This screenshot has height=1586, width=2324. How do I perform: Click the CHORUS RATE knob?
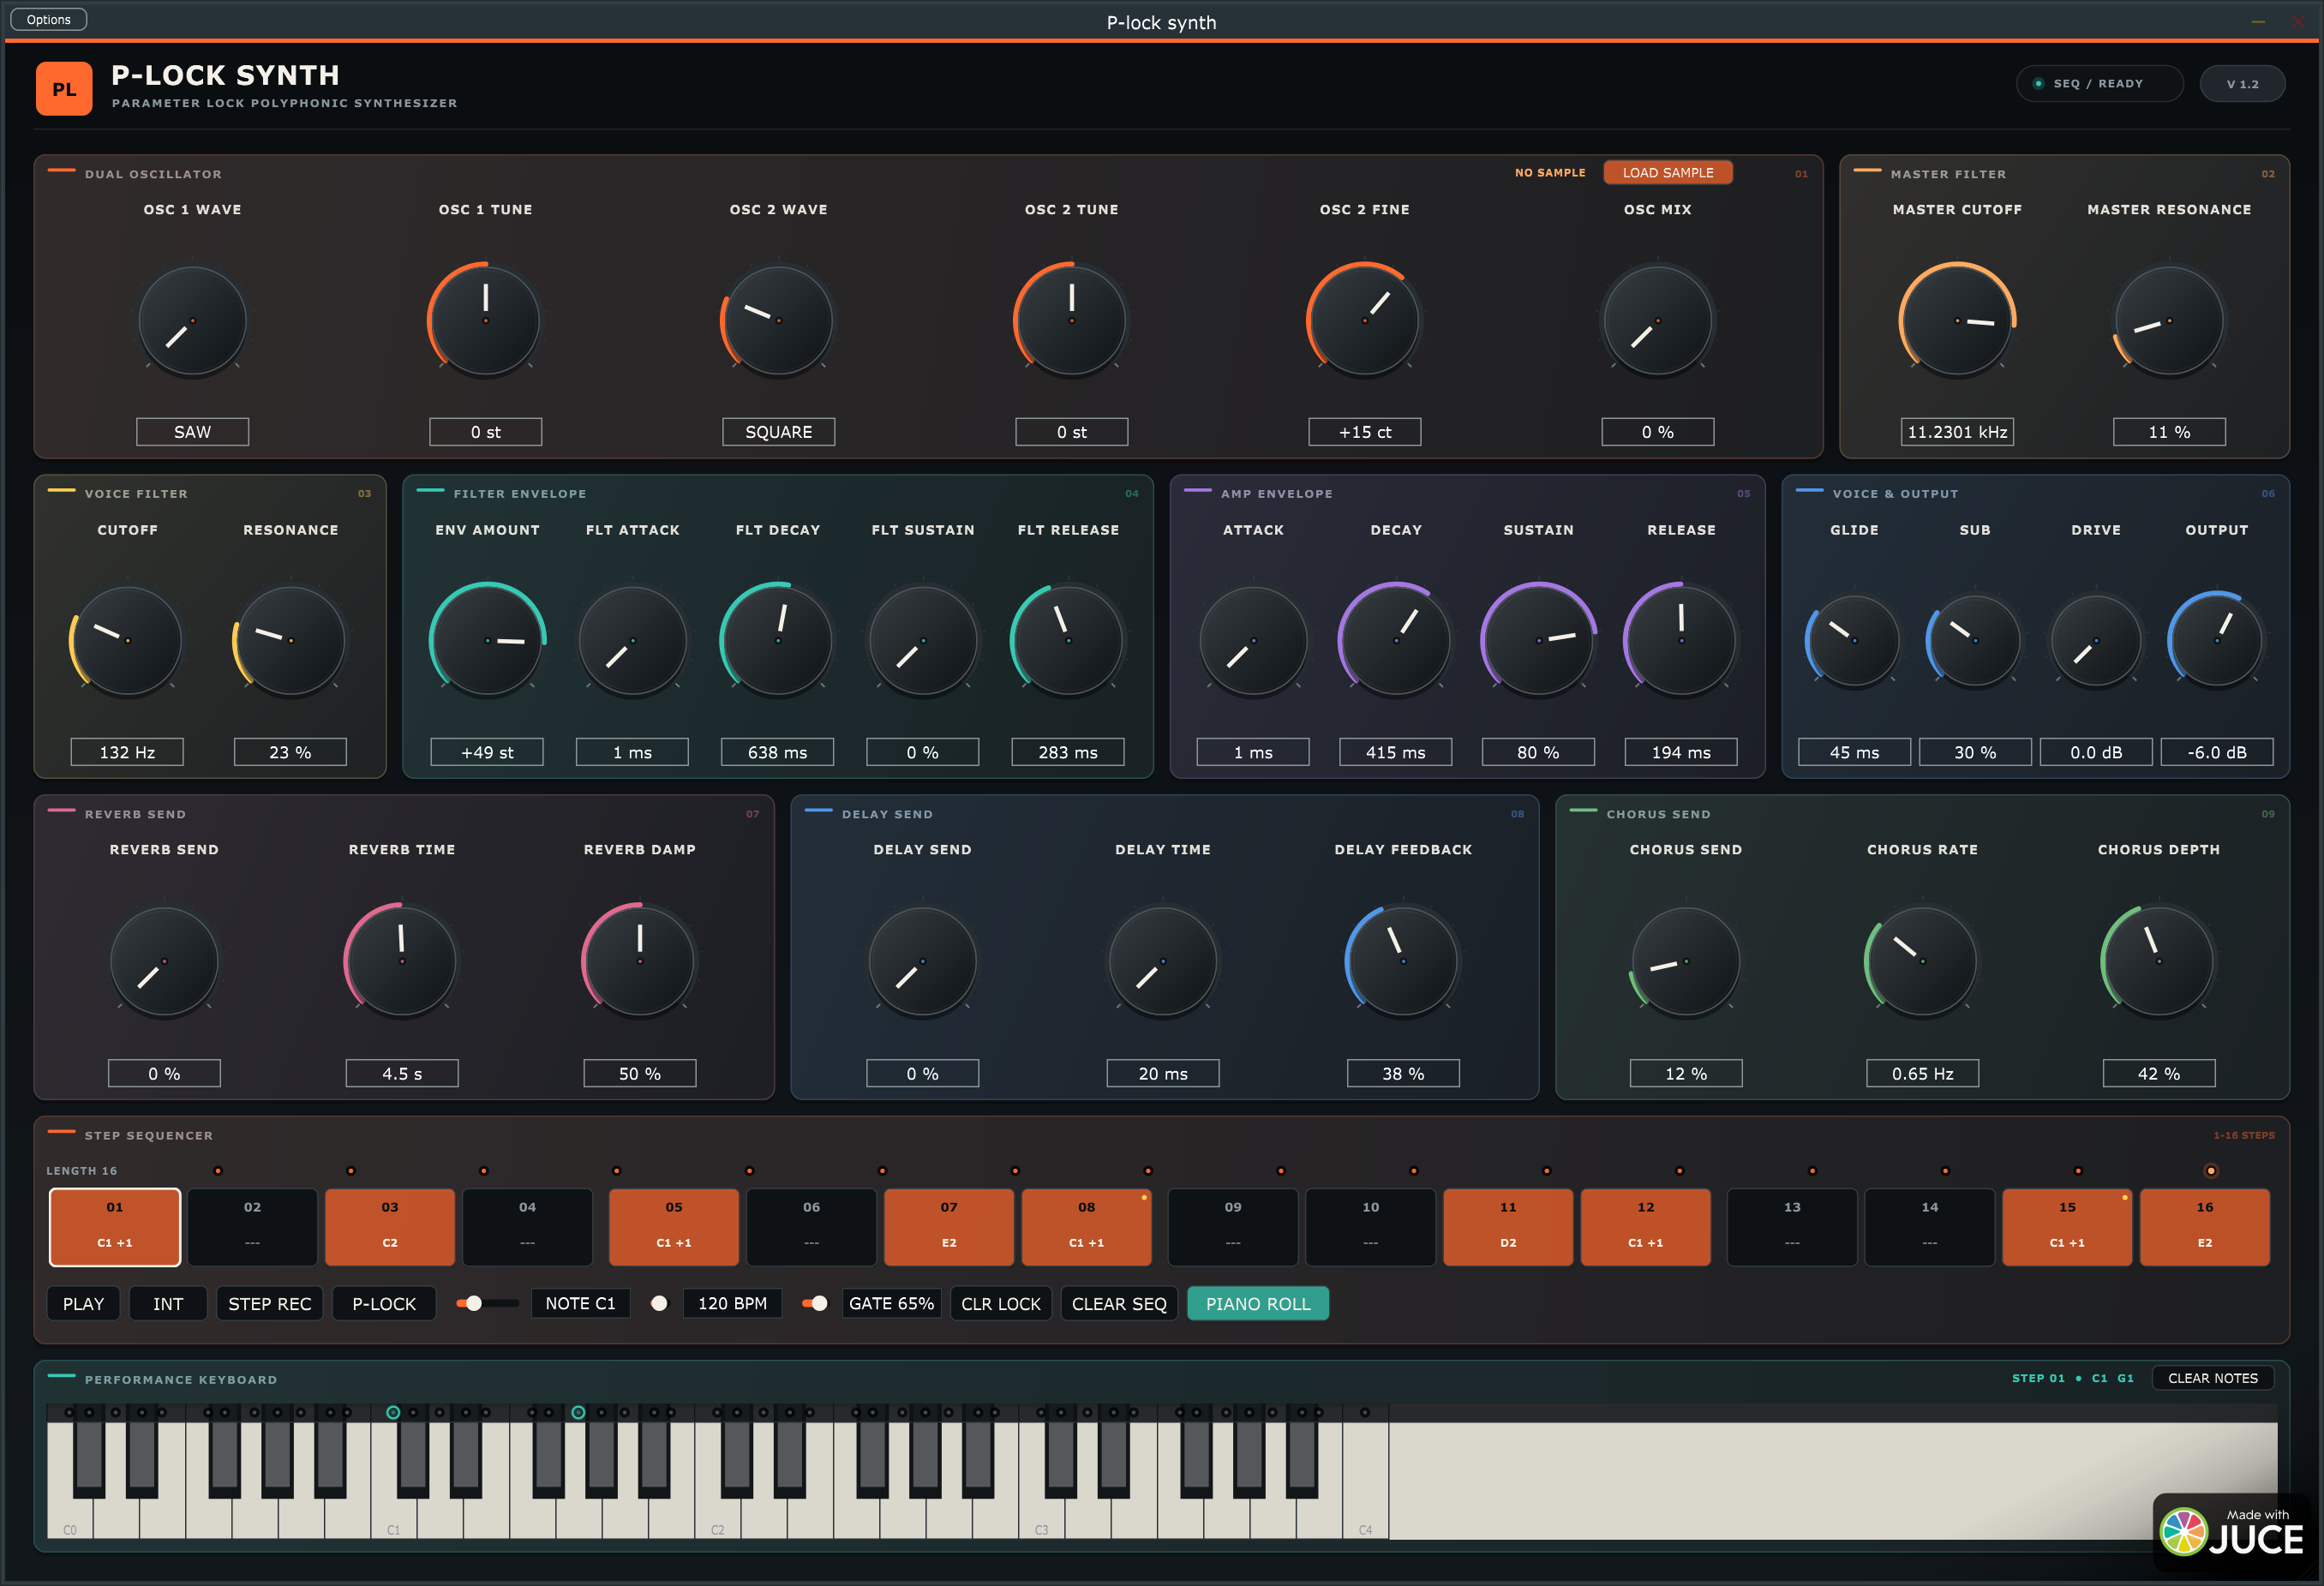pyautogui.click(x=1922, y=961)
